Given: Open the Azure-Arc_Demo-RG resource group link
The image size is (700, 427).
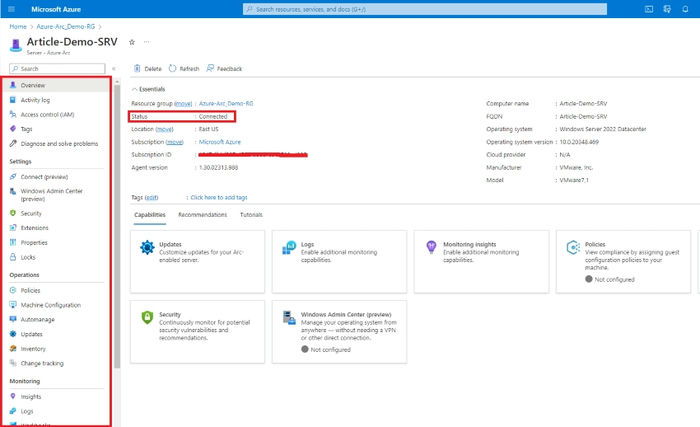Looking at the screenshot, I should (x=226, y=104).
